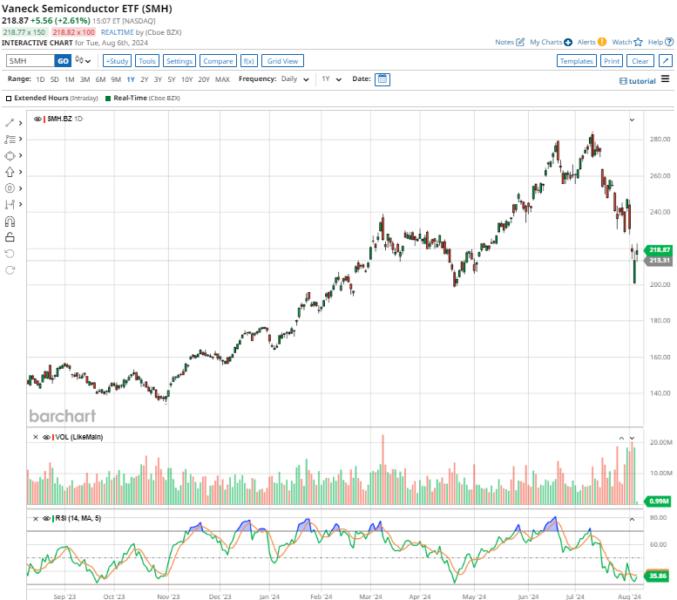Expand the measure tool submenu arrow
The width and height of the screenshot is (677, 600).
click(20, 204)
